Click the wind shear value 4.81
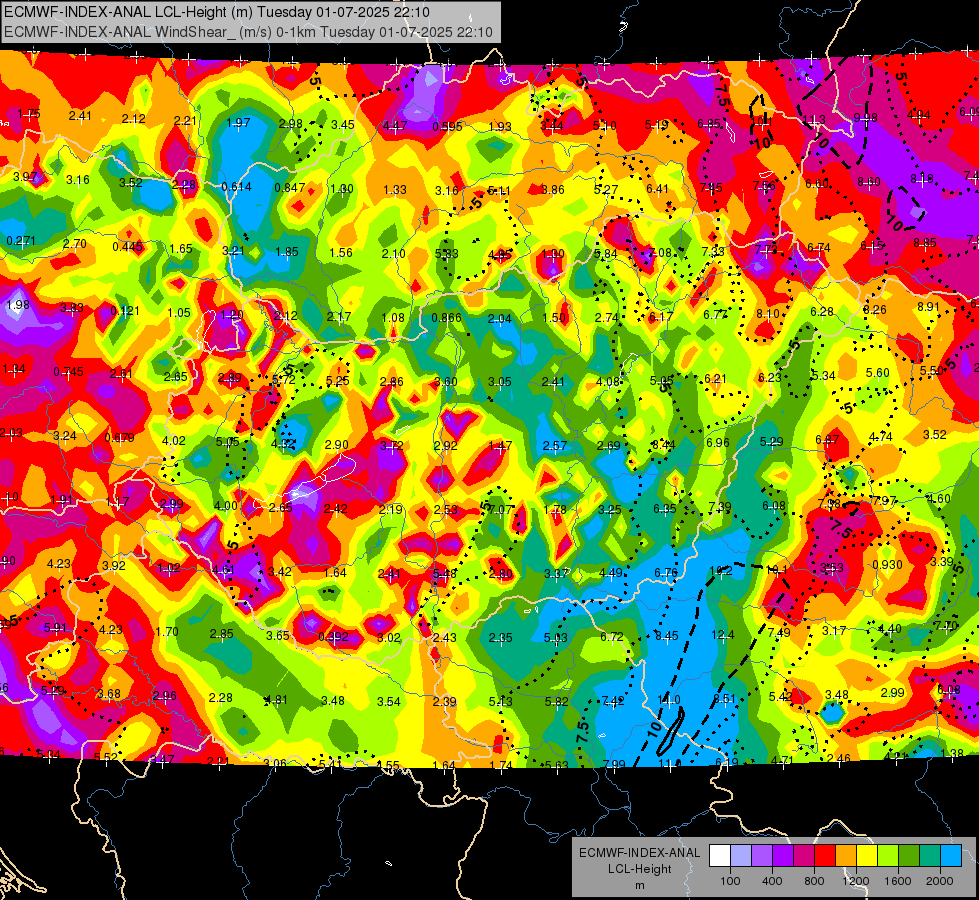Image resolution: width=979 pixels, height=900 pixels. [x=275, y=700]
